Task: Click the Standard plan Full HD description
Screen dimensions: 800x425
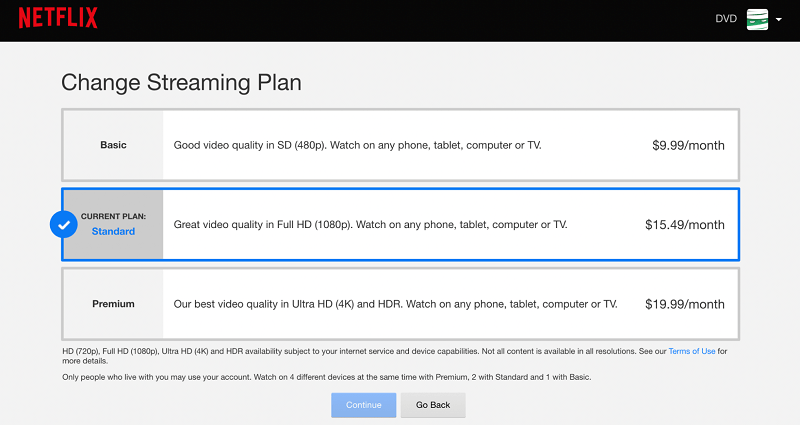Action: [x=370, y=225]
